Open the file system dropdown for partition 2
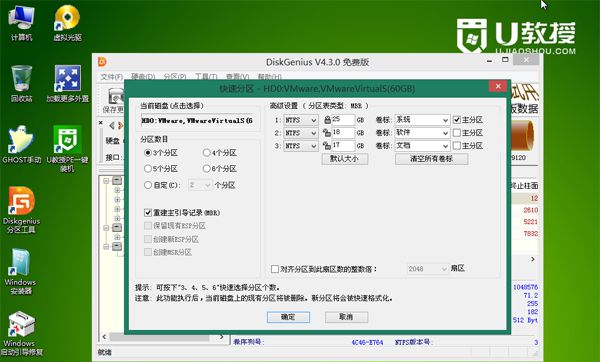Screen dimensions: 600x362 (301, 133)
